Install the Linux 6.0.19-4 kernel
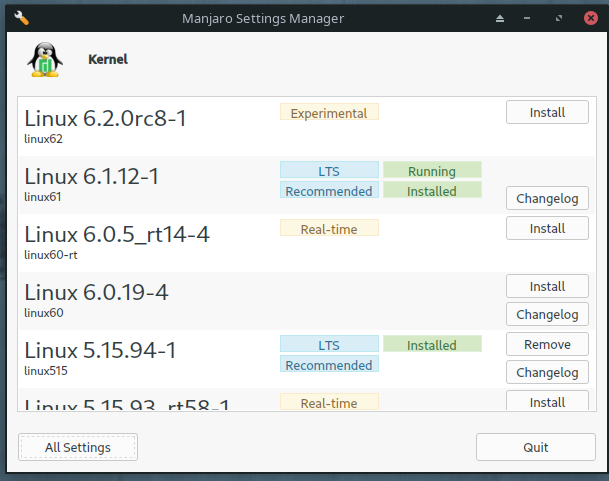This screenshot has width=609, height=481. click(547, 286)
